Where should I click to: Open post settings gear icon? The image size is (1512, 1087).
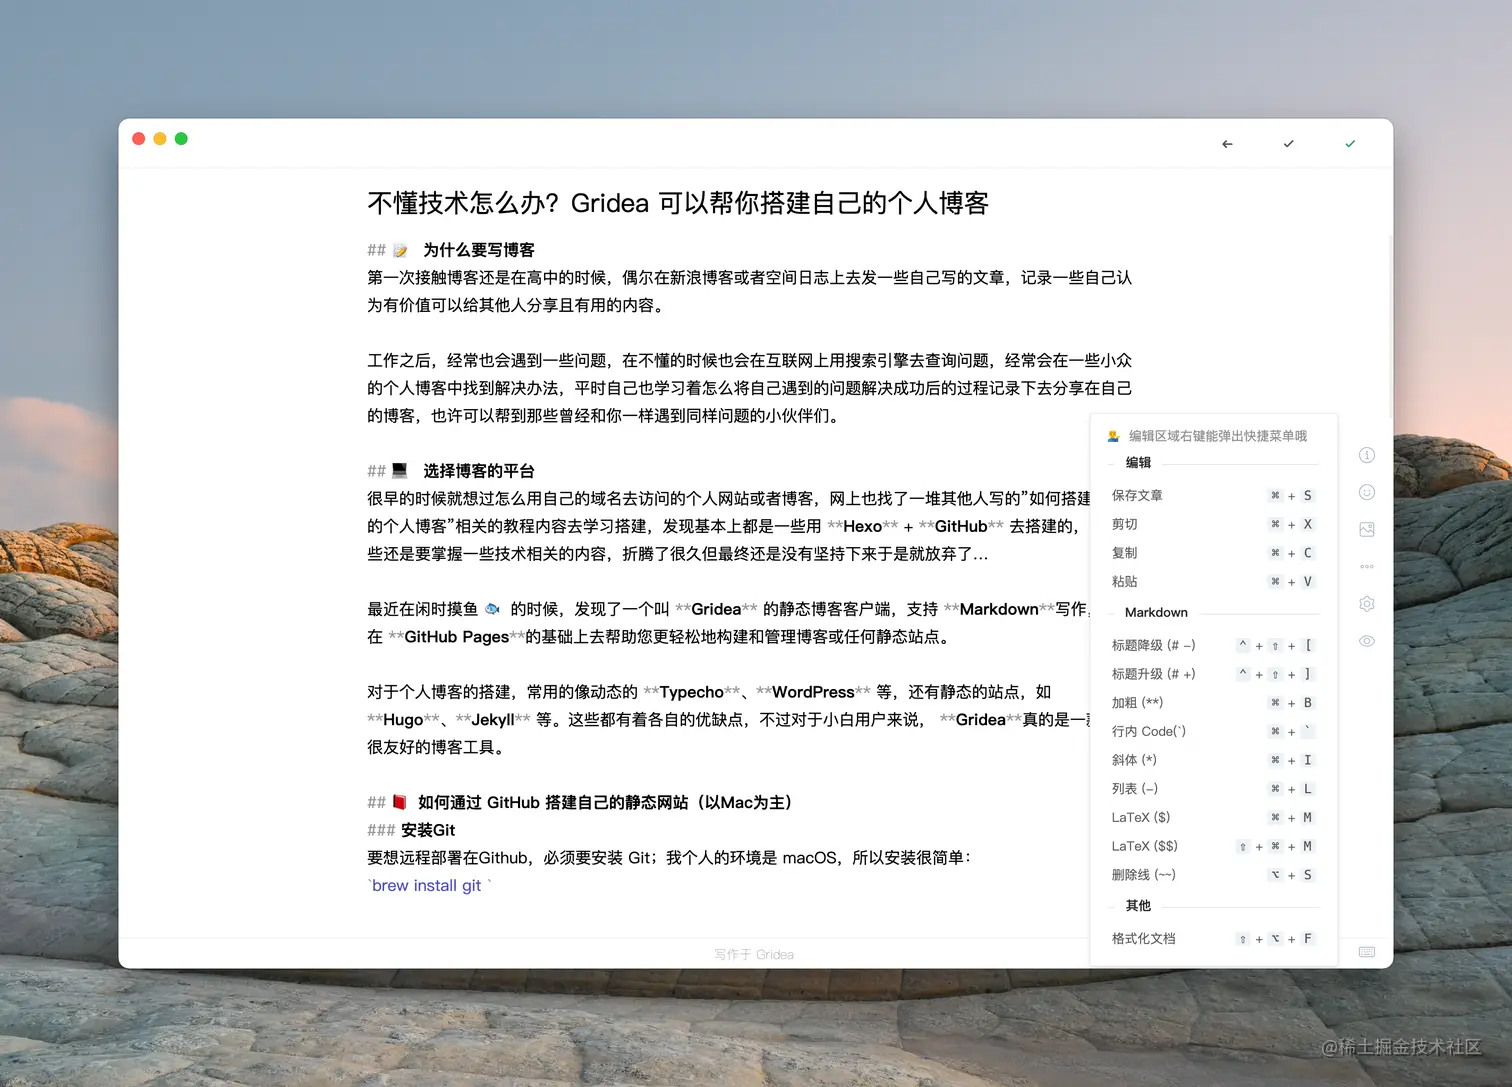[1367, 604]
